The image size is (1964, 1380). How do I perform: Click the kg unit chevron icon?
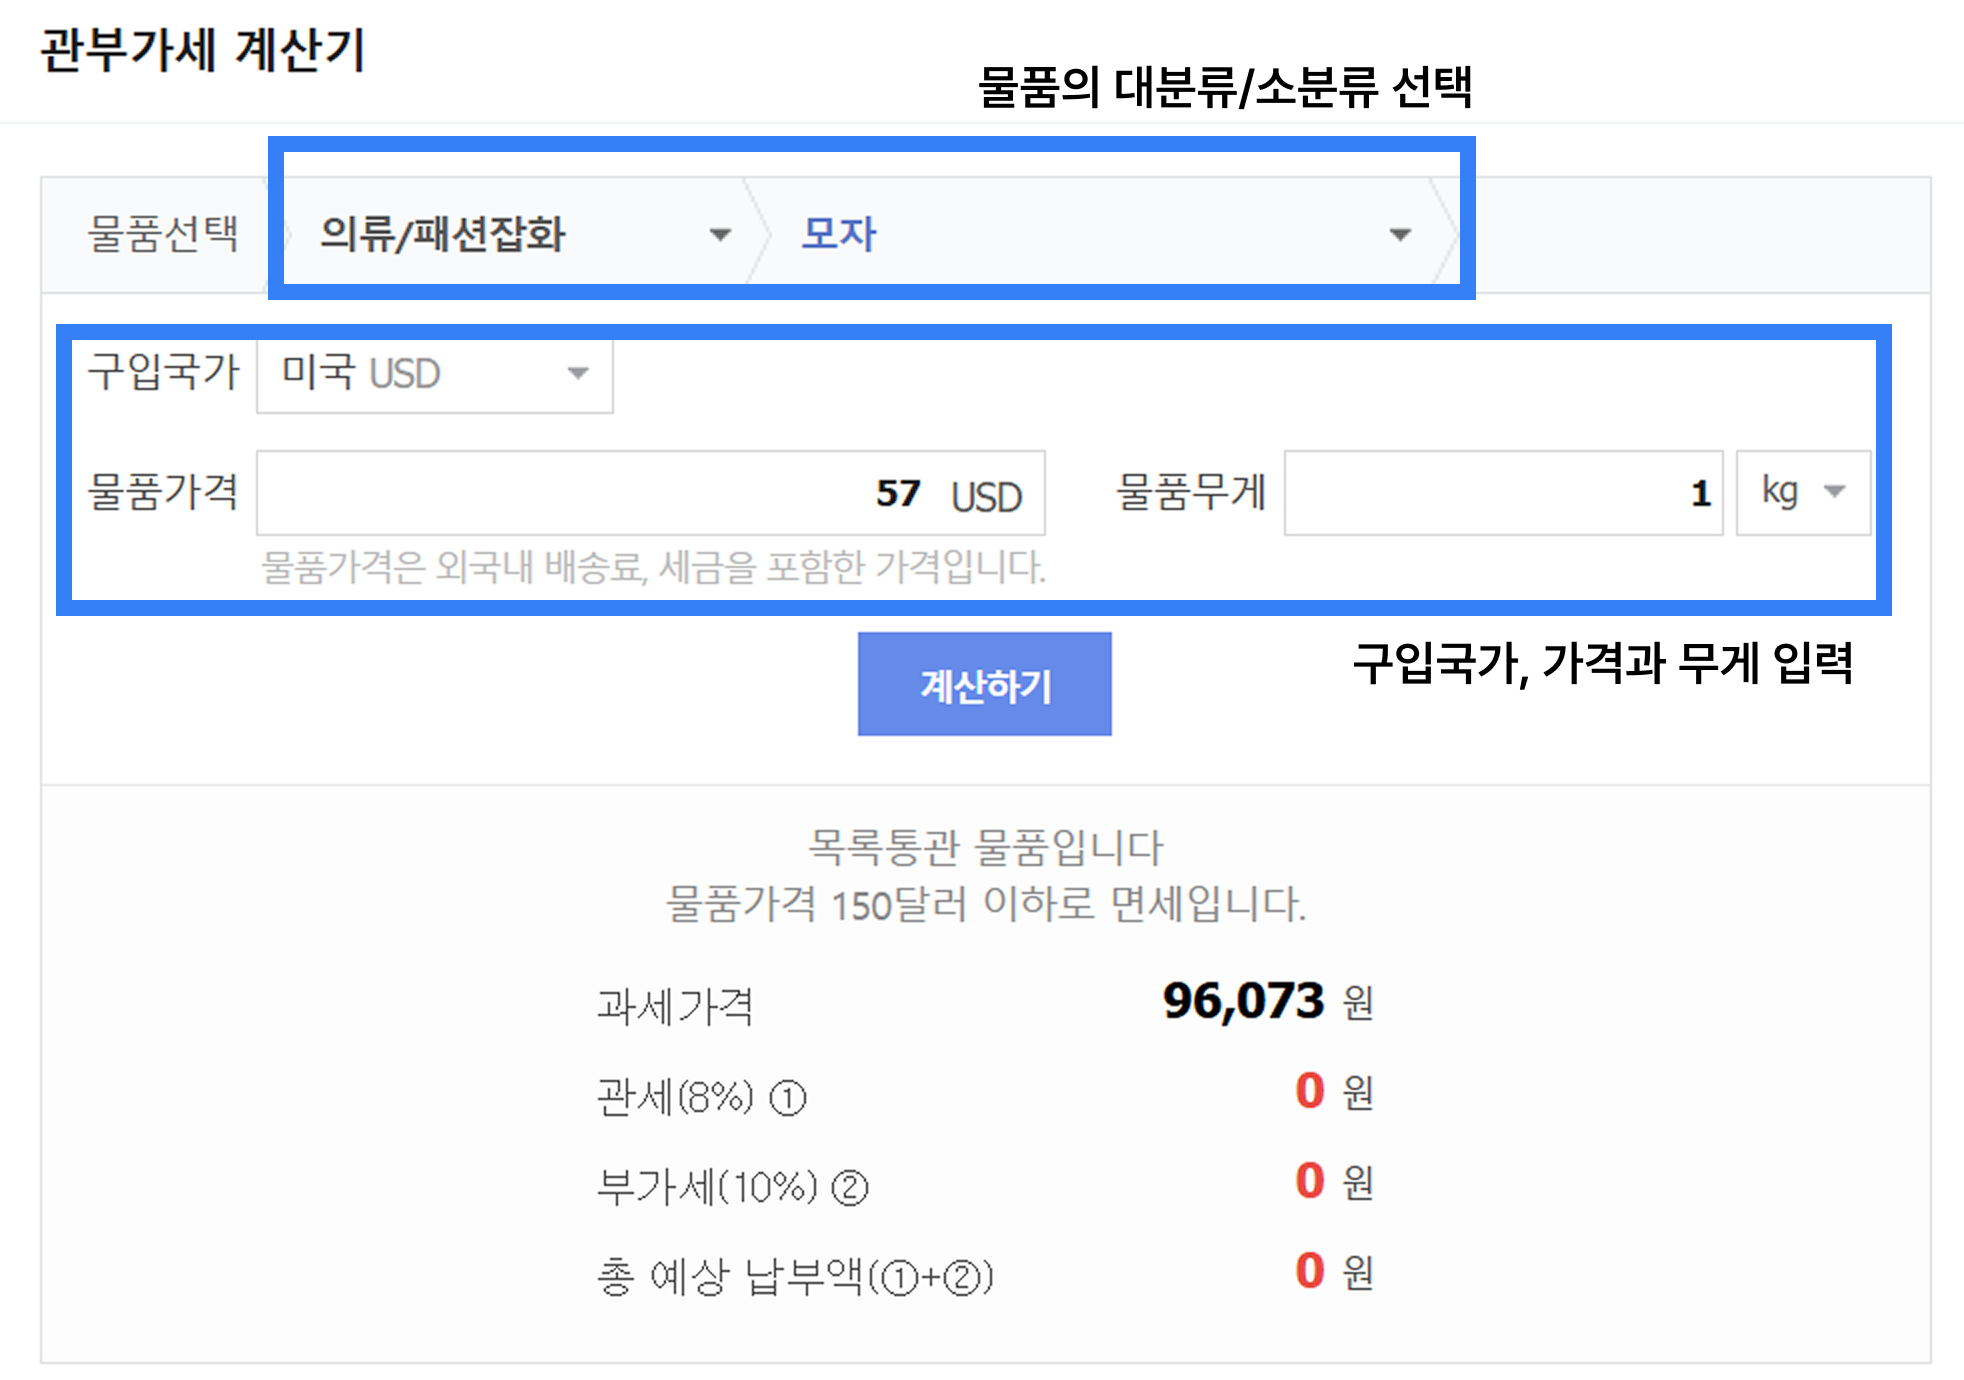pyautogui.click(x=1838, y=492)
